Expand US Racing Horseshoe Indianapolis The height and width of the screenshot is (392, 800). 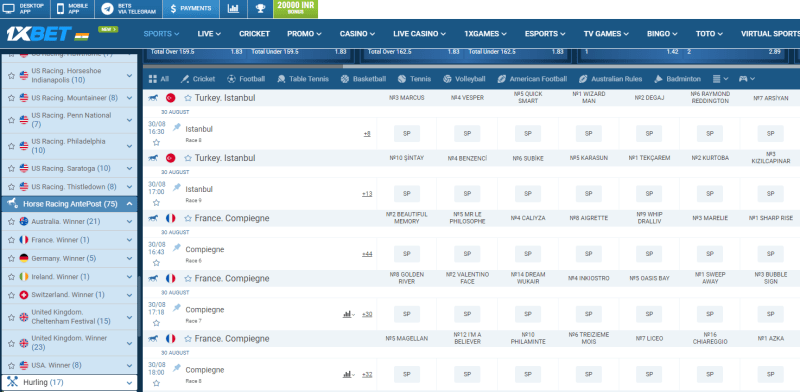tap(129, 76)
